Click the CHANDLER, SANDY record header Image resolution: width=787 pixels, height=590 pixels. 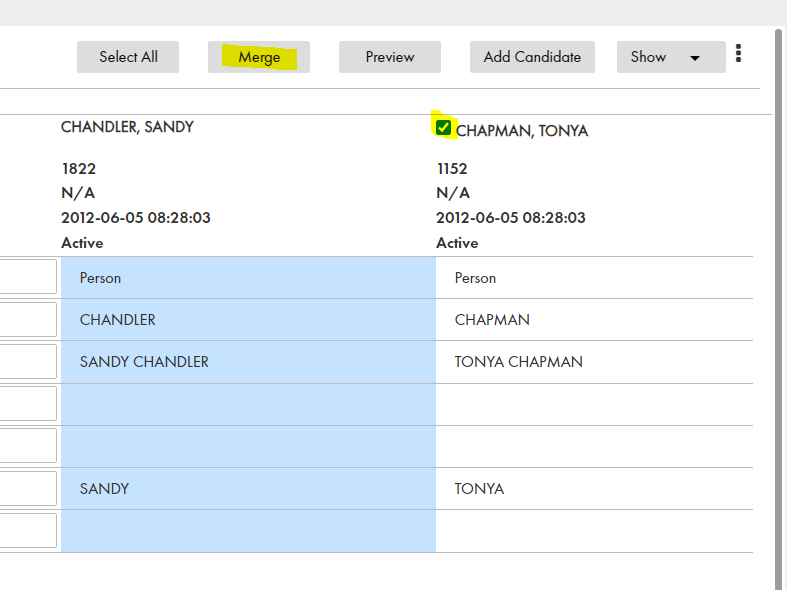pyautogui.click(x=127, y=127)
